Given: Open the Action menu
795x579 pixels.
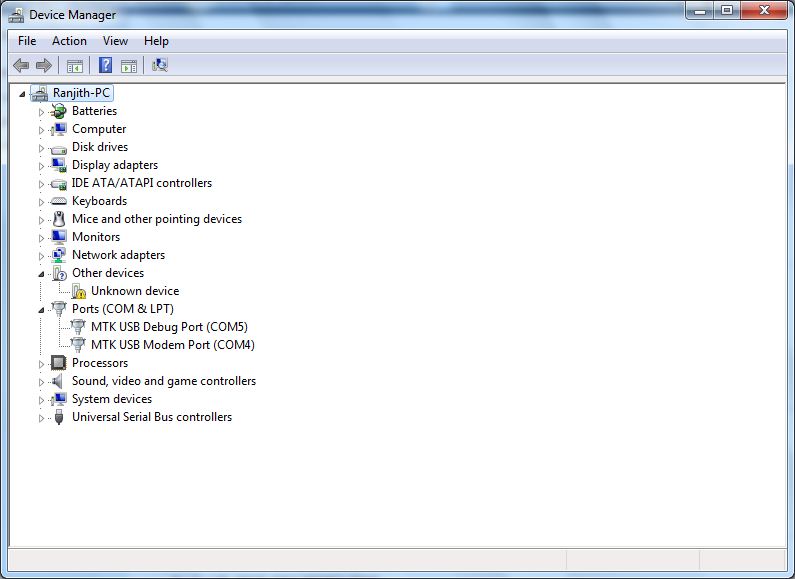Looking at the screenshot, I should tap(69, 41).
